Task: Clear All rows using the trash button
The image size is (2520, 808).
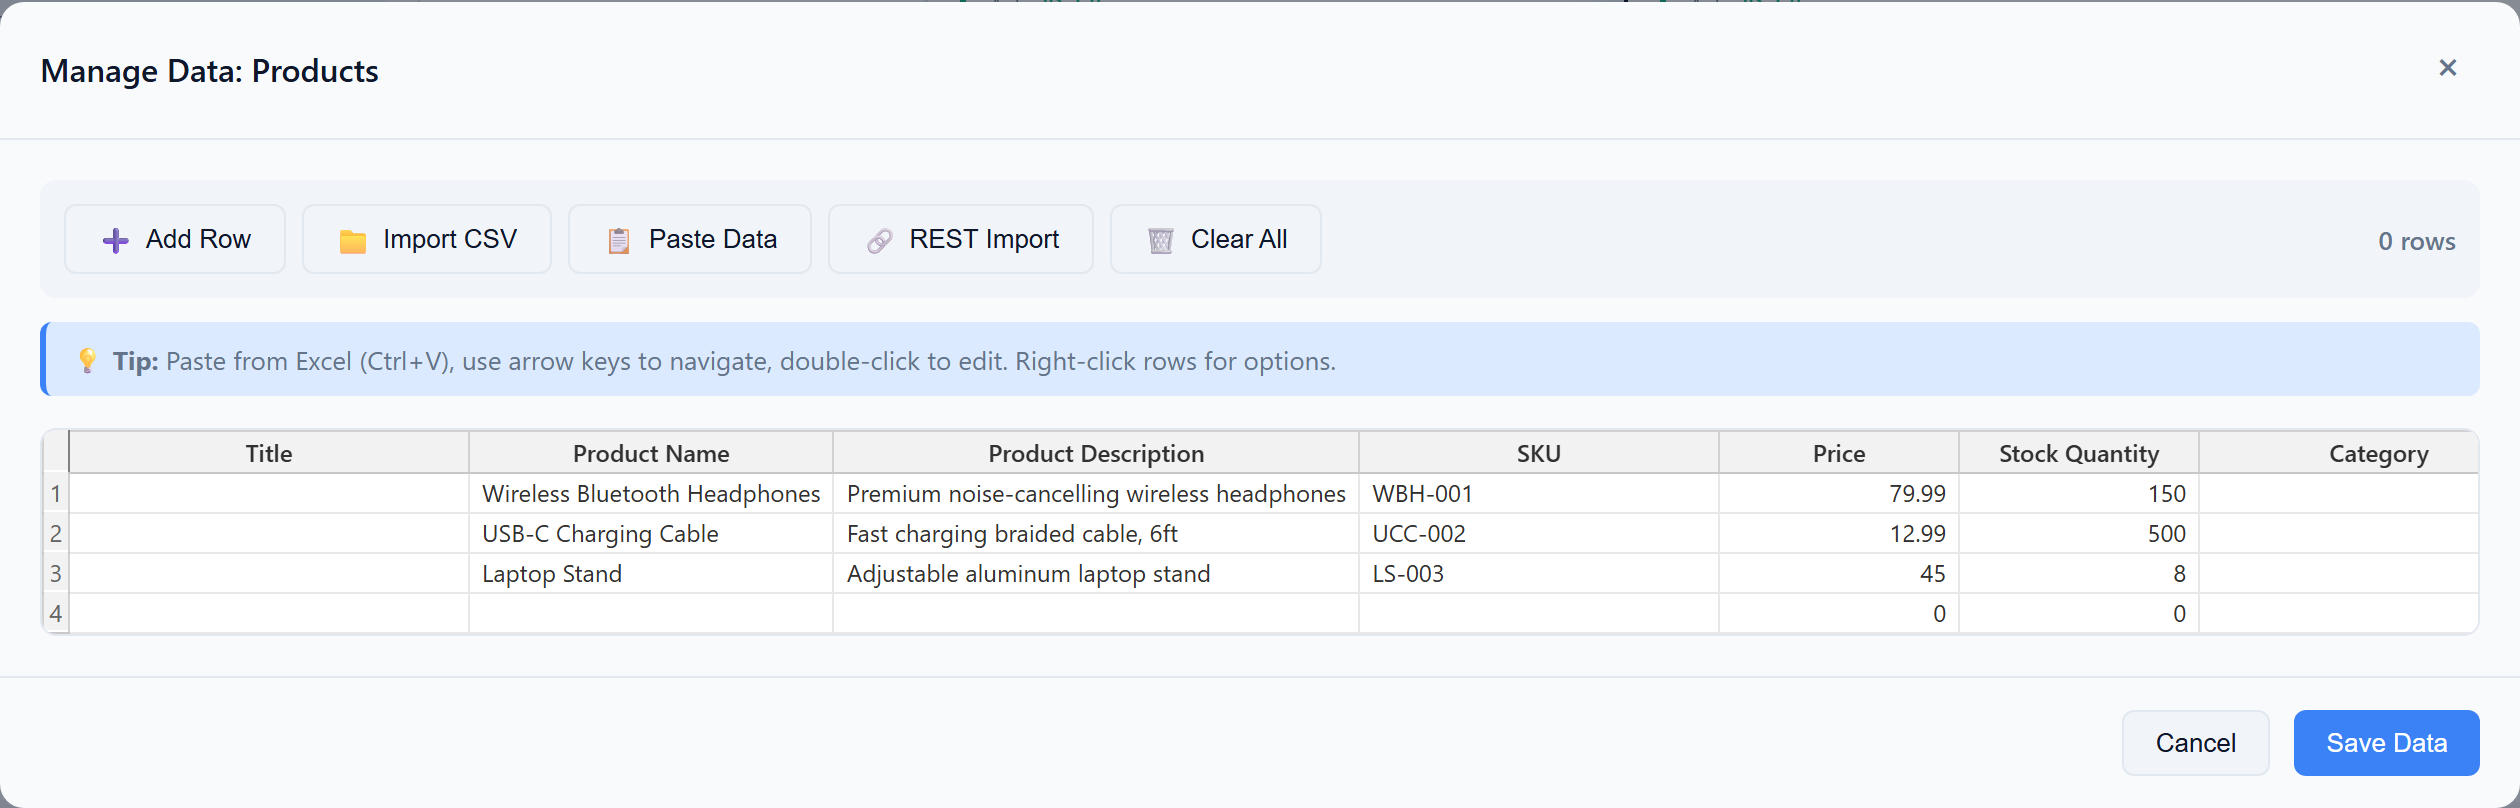Action: click(x=1216, y=239)
